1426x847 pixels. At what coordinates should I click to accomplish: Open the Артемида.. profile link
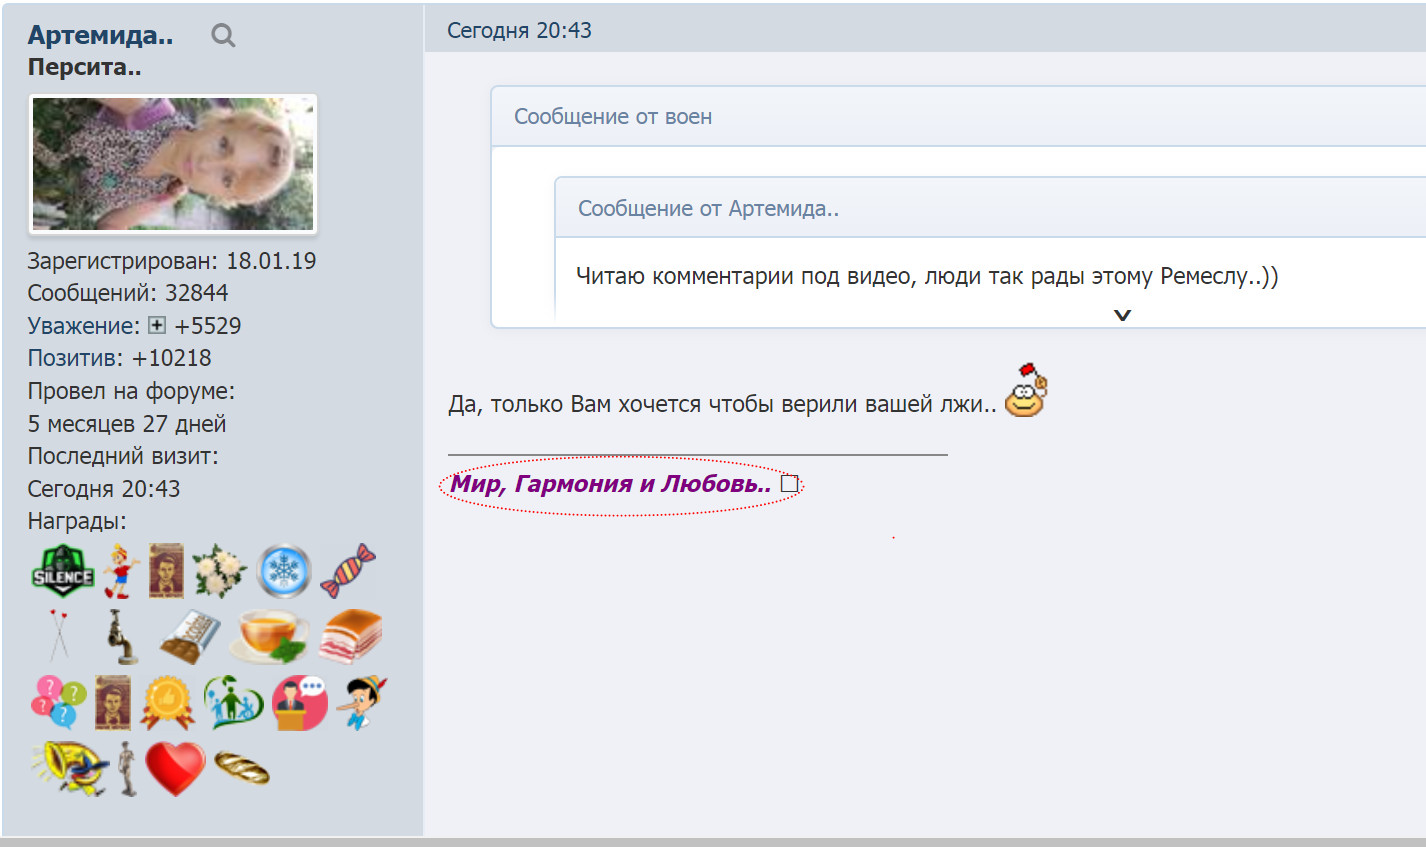point(100,35)
